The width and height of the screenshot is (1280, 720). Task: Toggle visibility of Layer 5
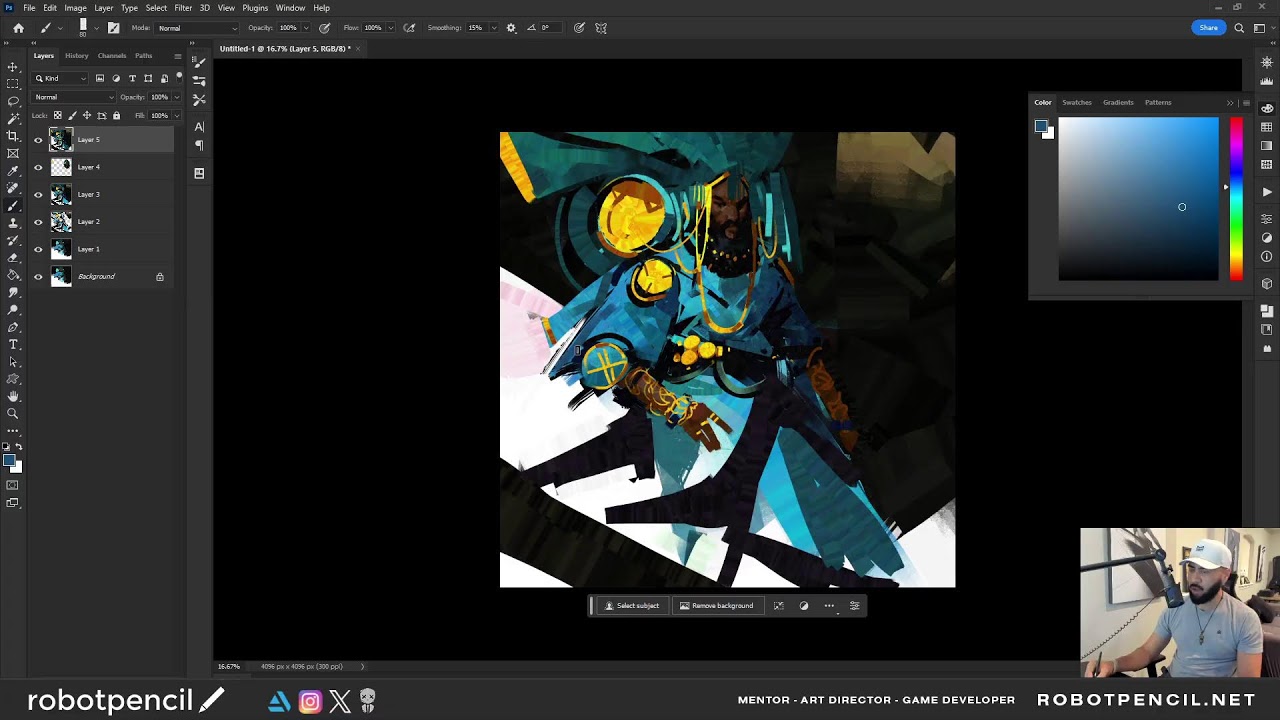(38, 140)
